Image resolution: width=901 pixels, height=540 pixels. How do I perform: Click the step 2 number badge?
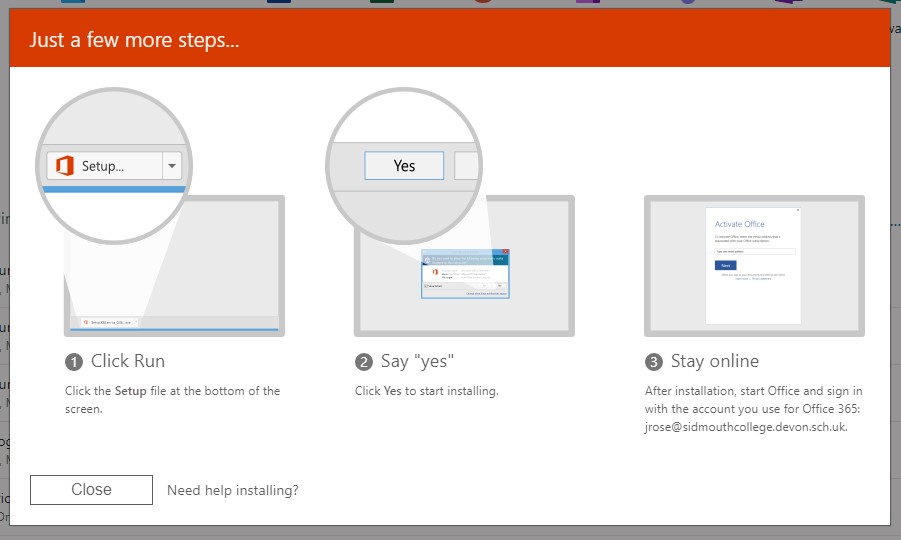[363, 362]
